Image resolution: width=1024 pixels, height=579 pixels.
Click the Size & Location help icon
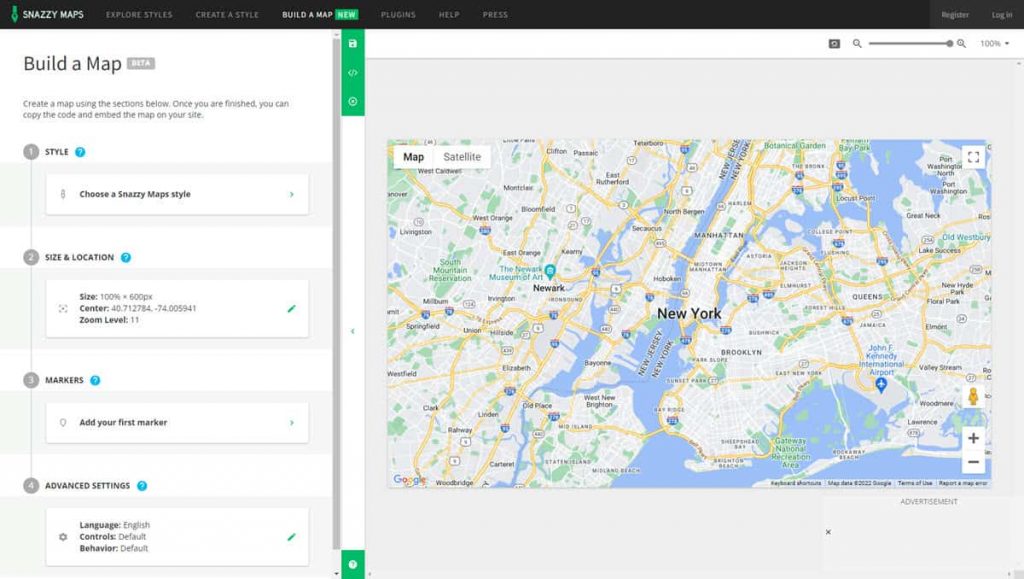coord(125,257)
